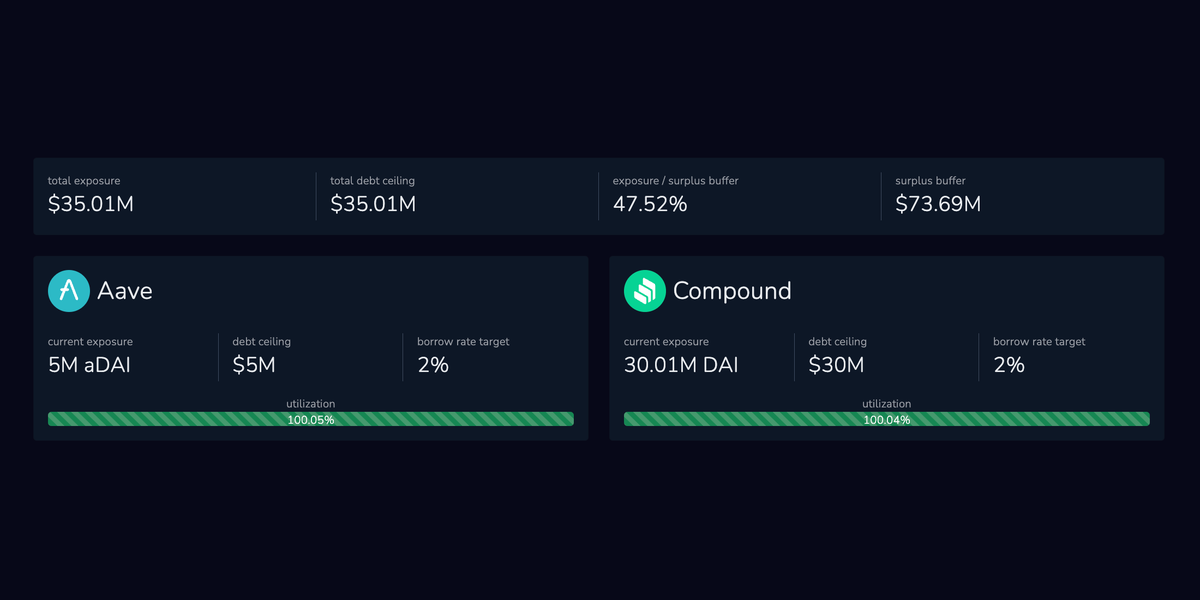Screen dimensions: 1200x600
Task: Click the Compound 'debt ceiling' label
Action: [x=838, y=342]
